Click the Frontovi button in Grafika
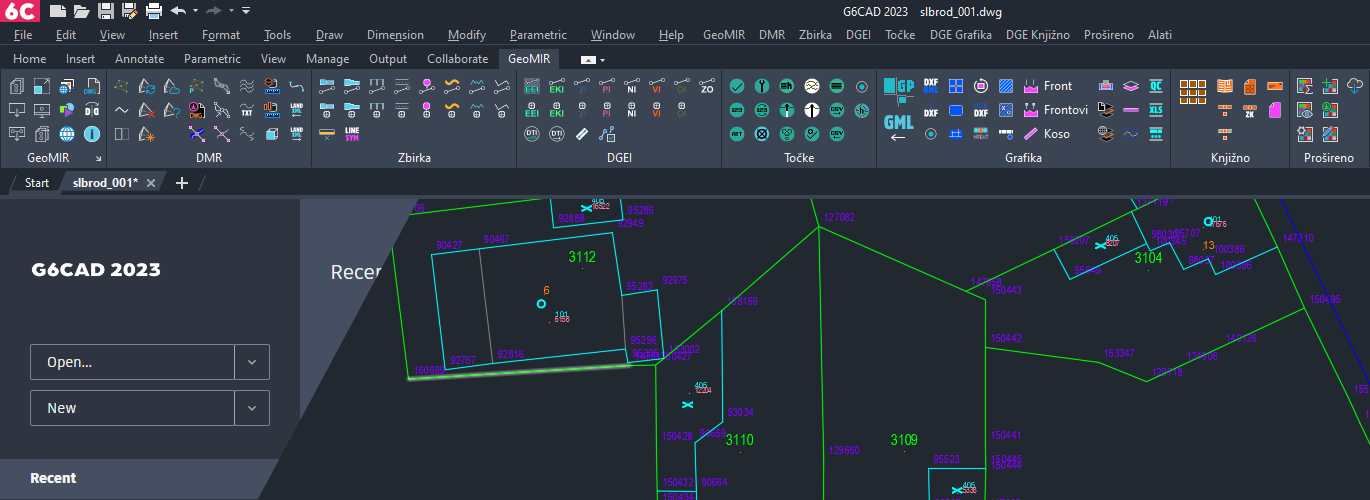The image size is (1370, 500). tap(1055, 110)
